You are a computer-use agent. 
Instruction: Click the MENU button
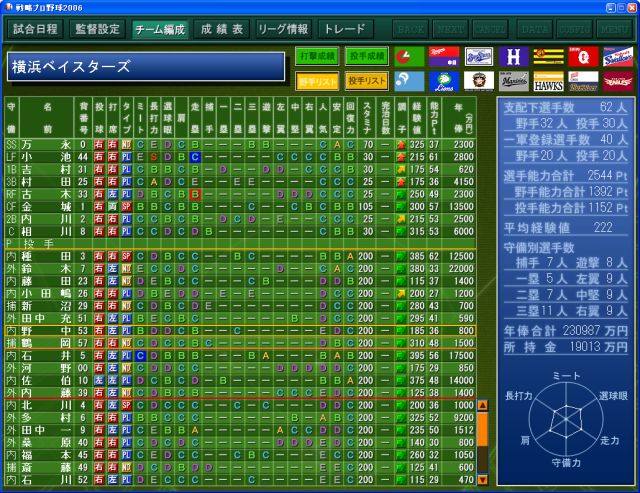(614, 29)
